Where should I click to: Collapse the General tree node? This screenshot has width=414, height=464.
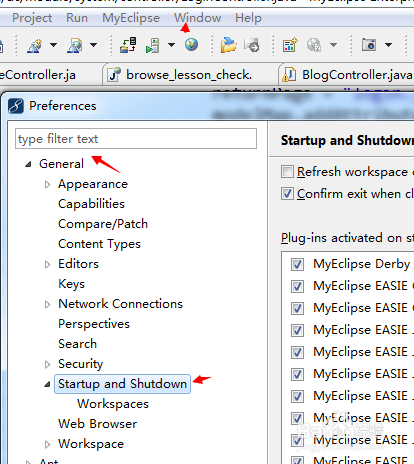[x=29, y=164]
